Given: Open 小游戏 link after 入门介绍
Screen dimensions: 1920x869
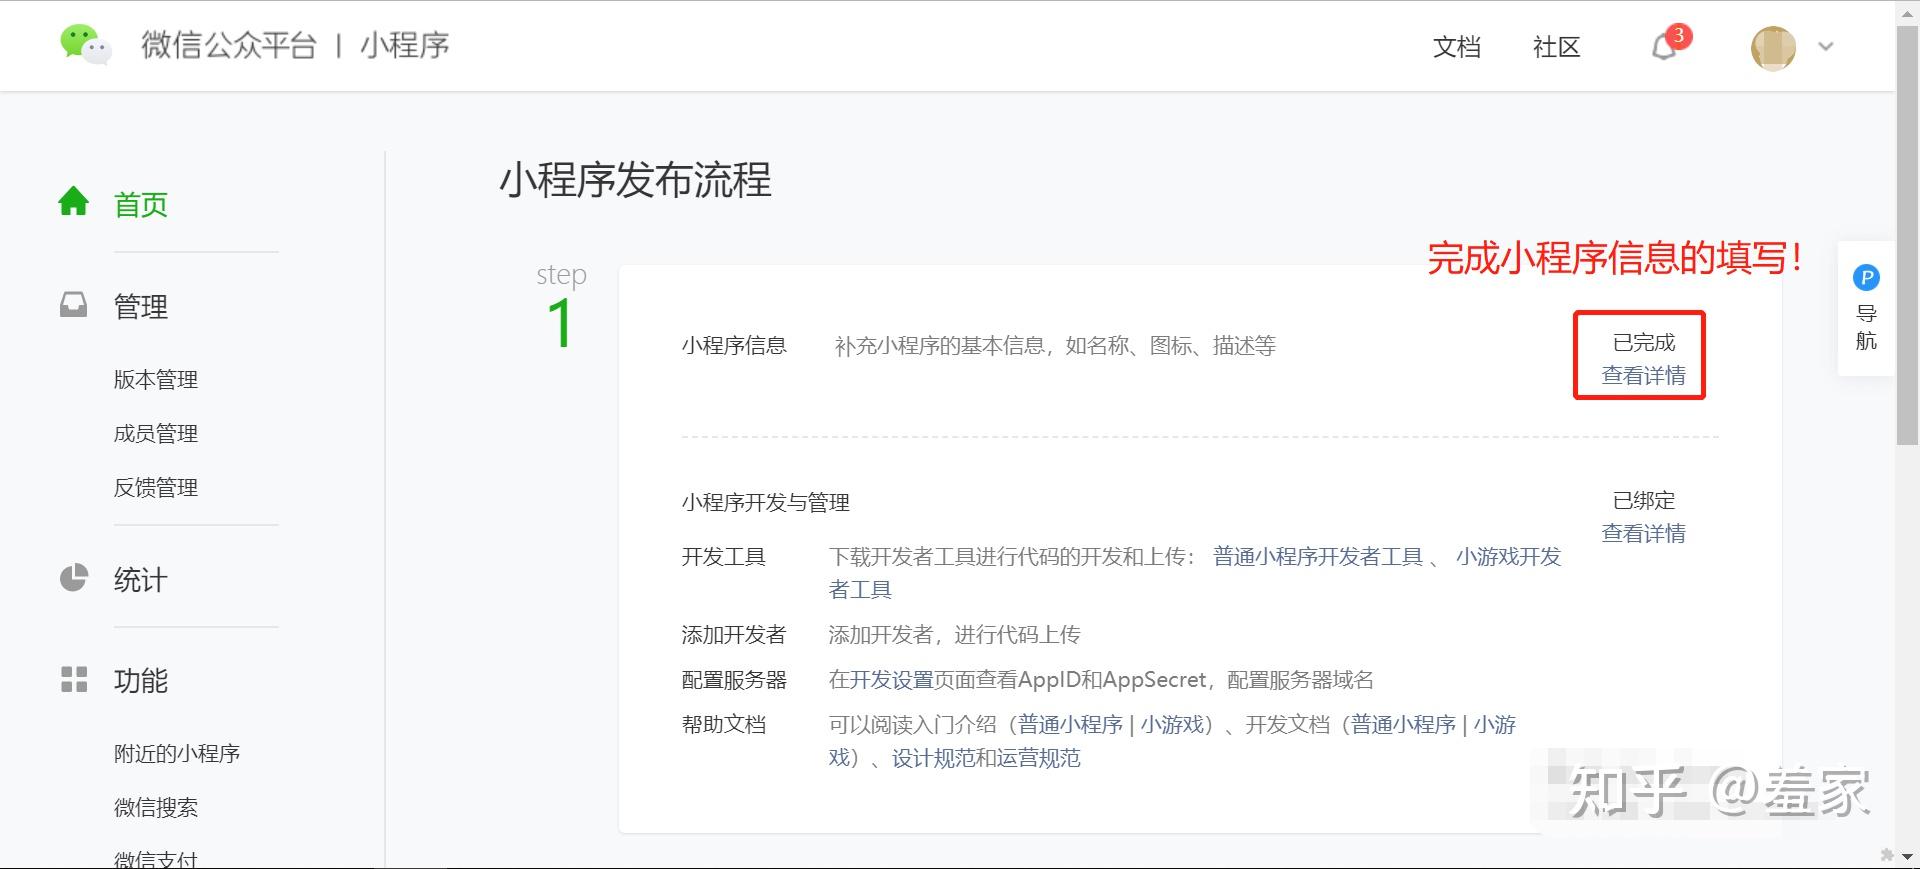Looking at the screenshot, I should [1171, 724].
